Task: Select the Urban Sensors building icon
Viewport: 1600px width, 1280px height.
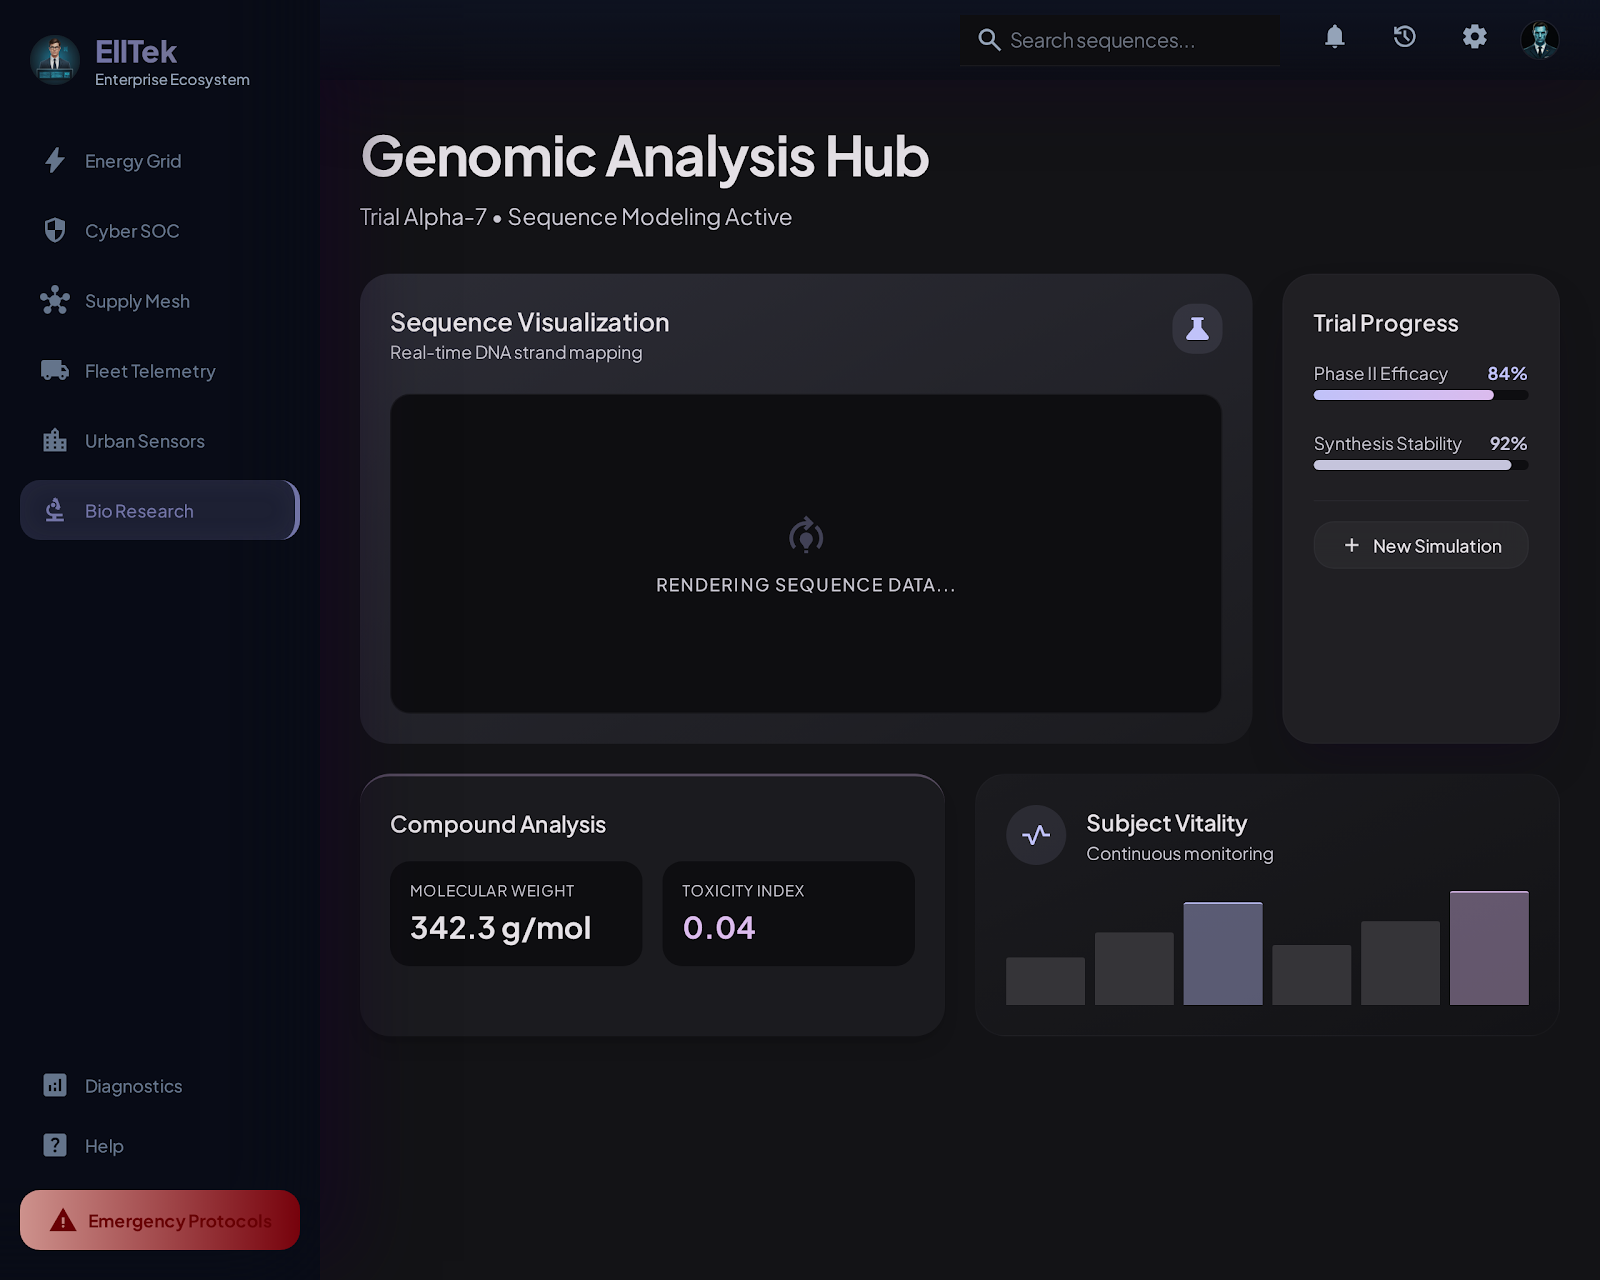Action: (55, 440)
